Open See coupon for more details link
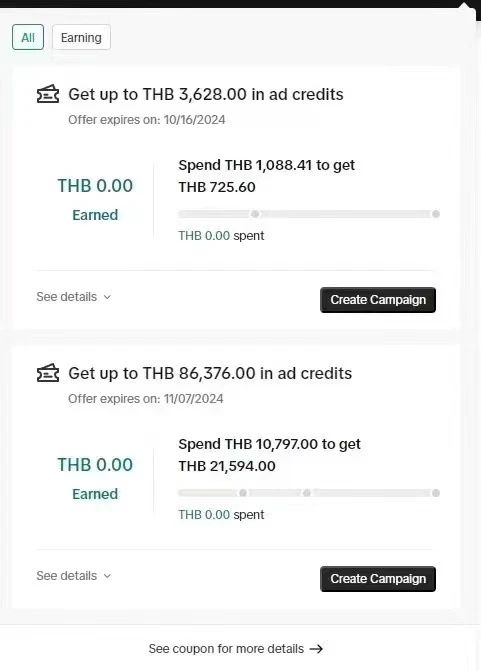 click(x=236, y=649)
